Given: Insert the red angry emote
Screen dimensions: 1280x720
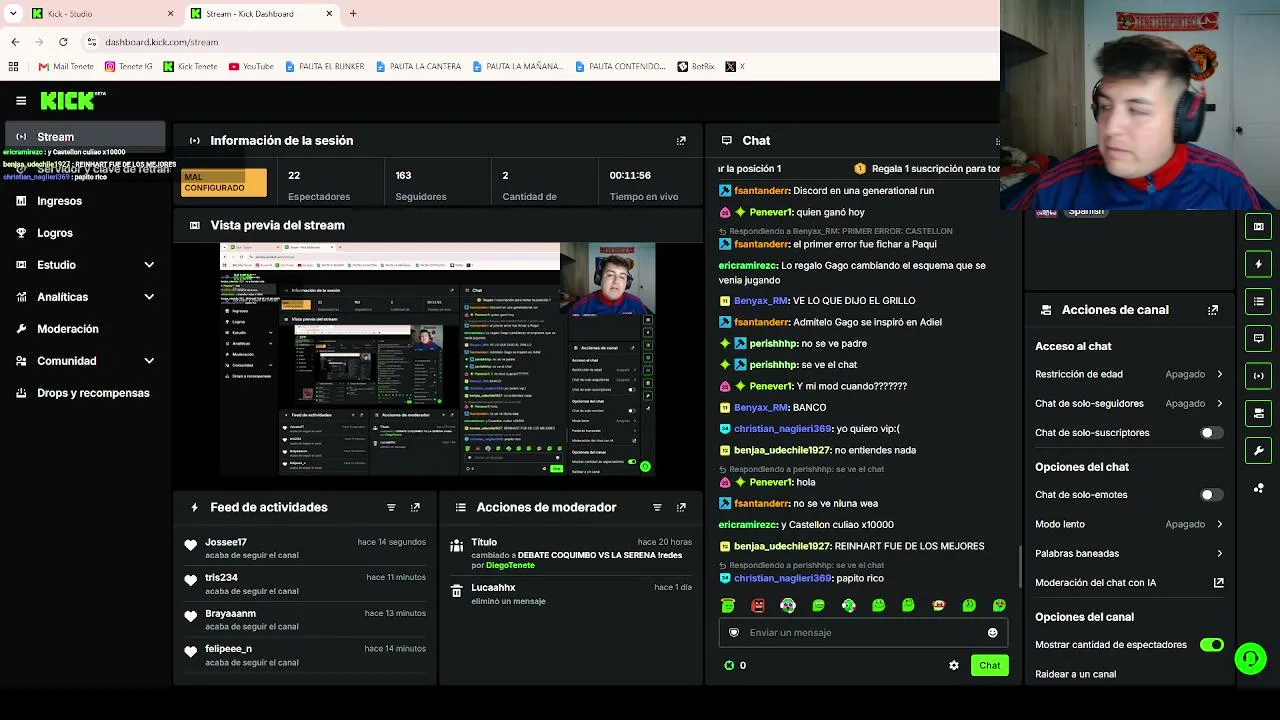Looking at the screenshot, I should 758,606.
